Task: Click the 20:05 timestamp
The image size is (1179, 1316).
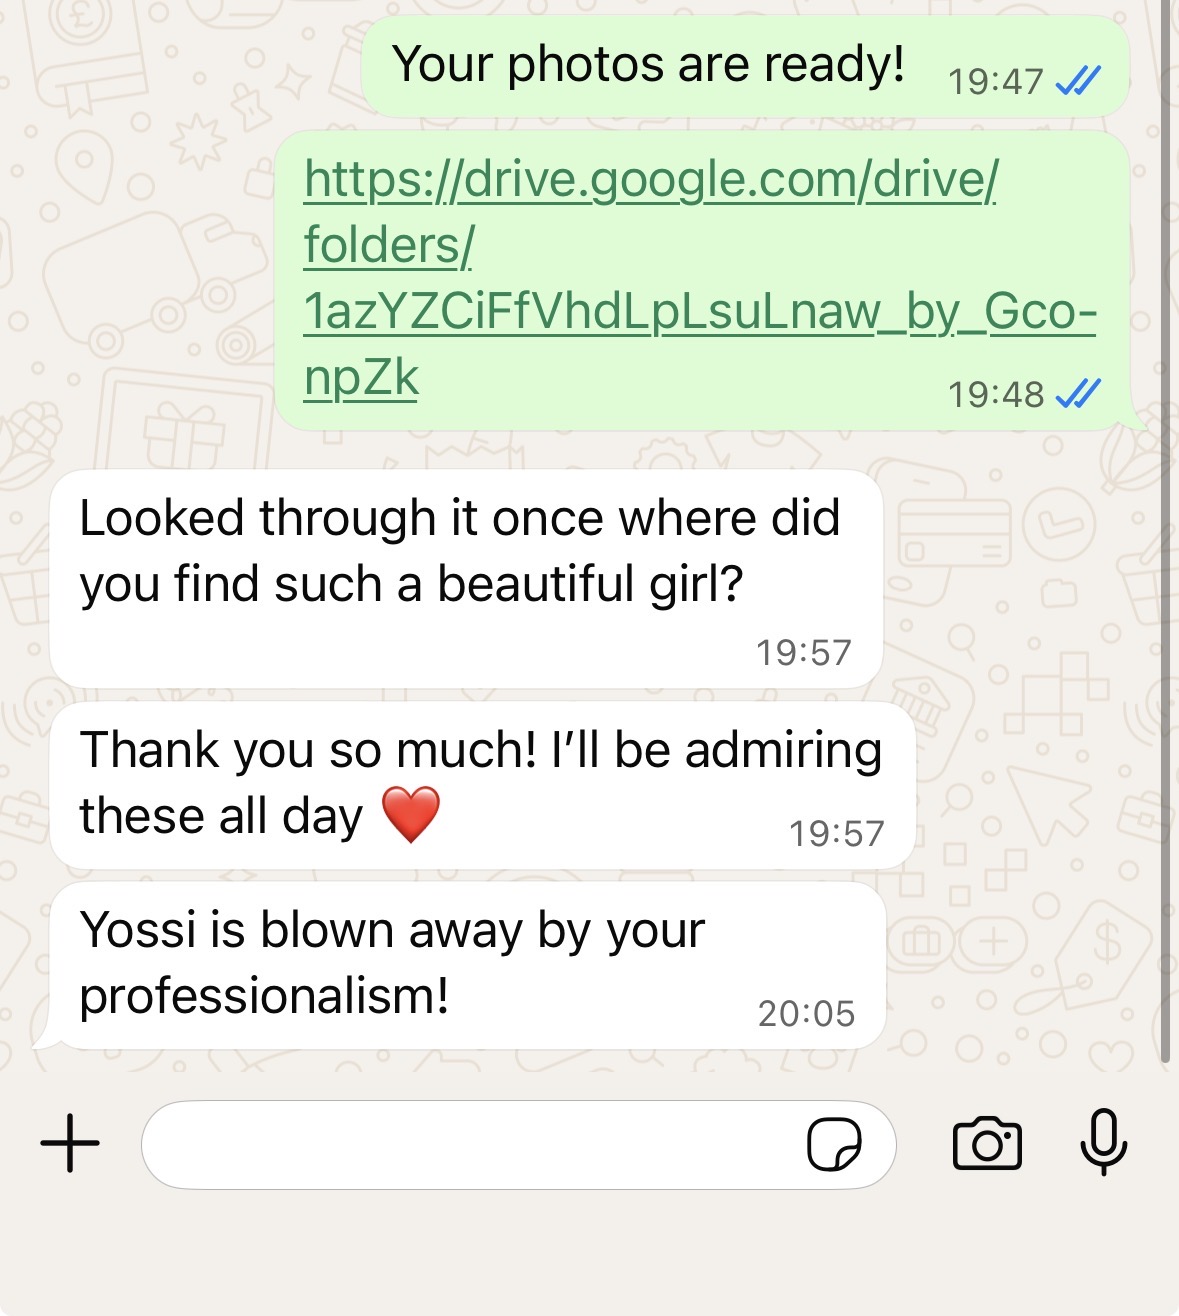Action: coord(806,1014)
